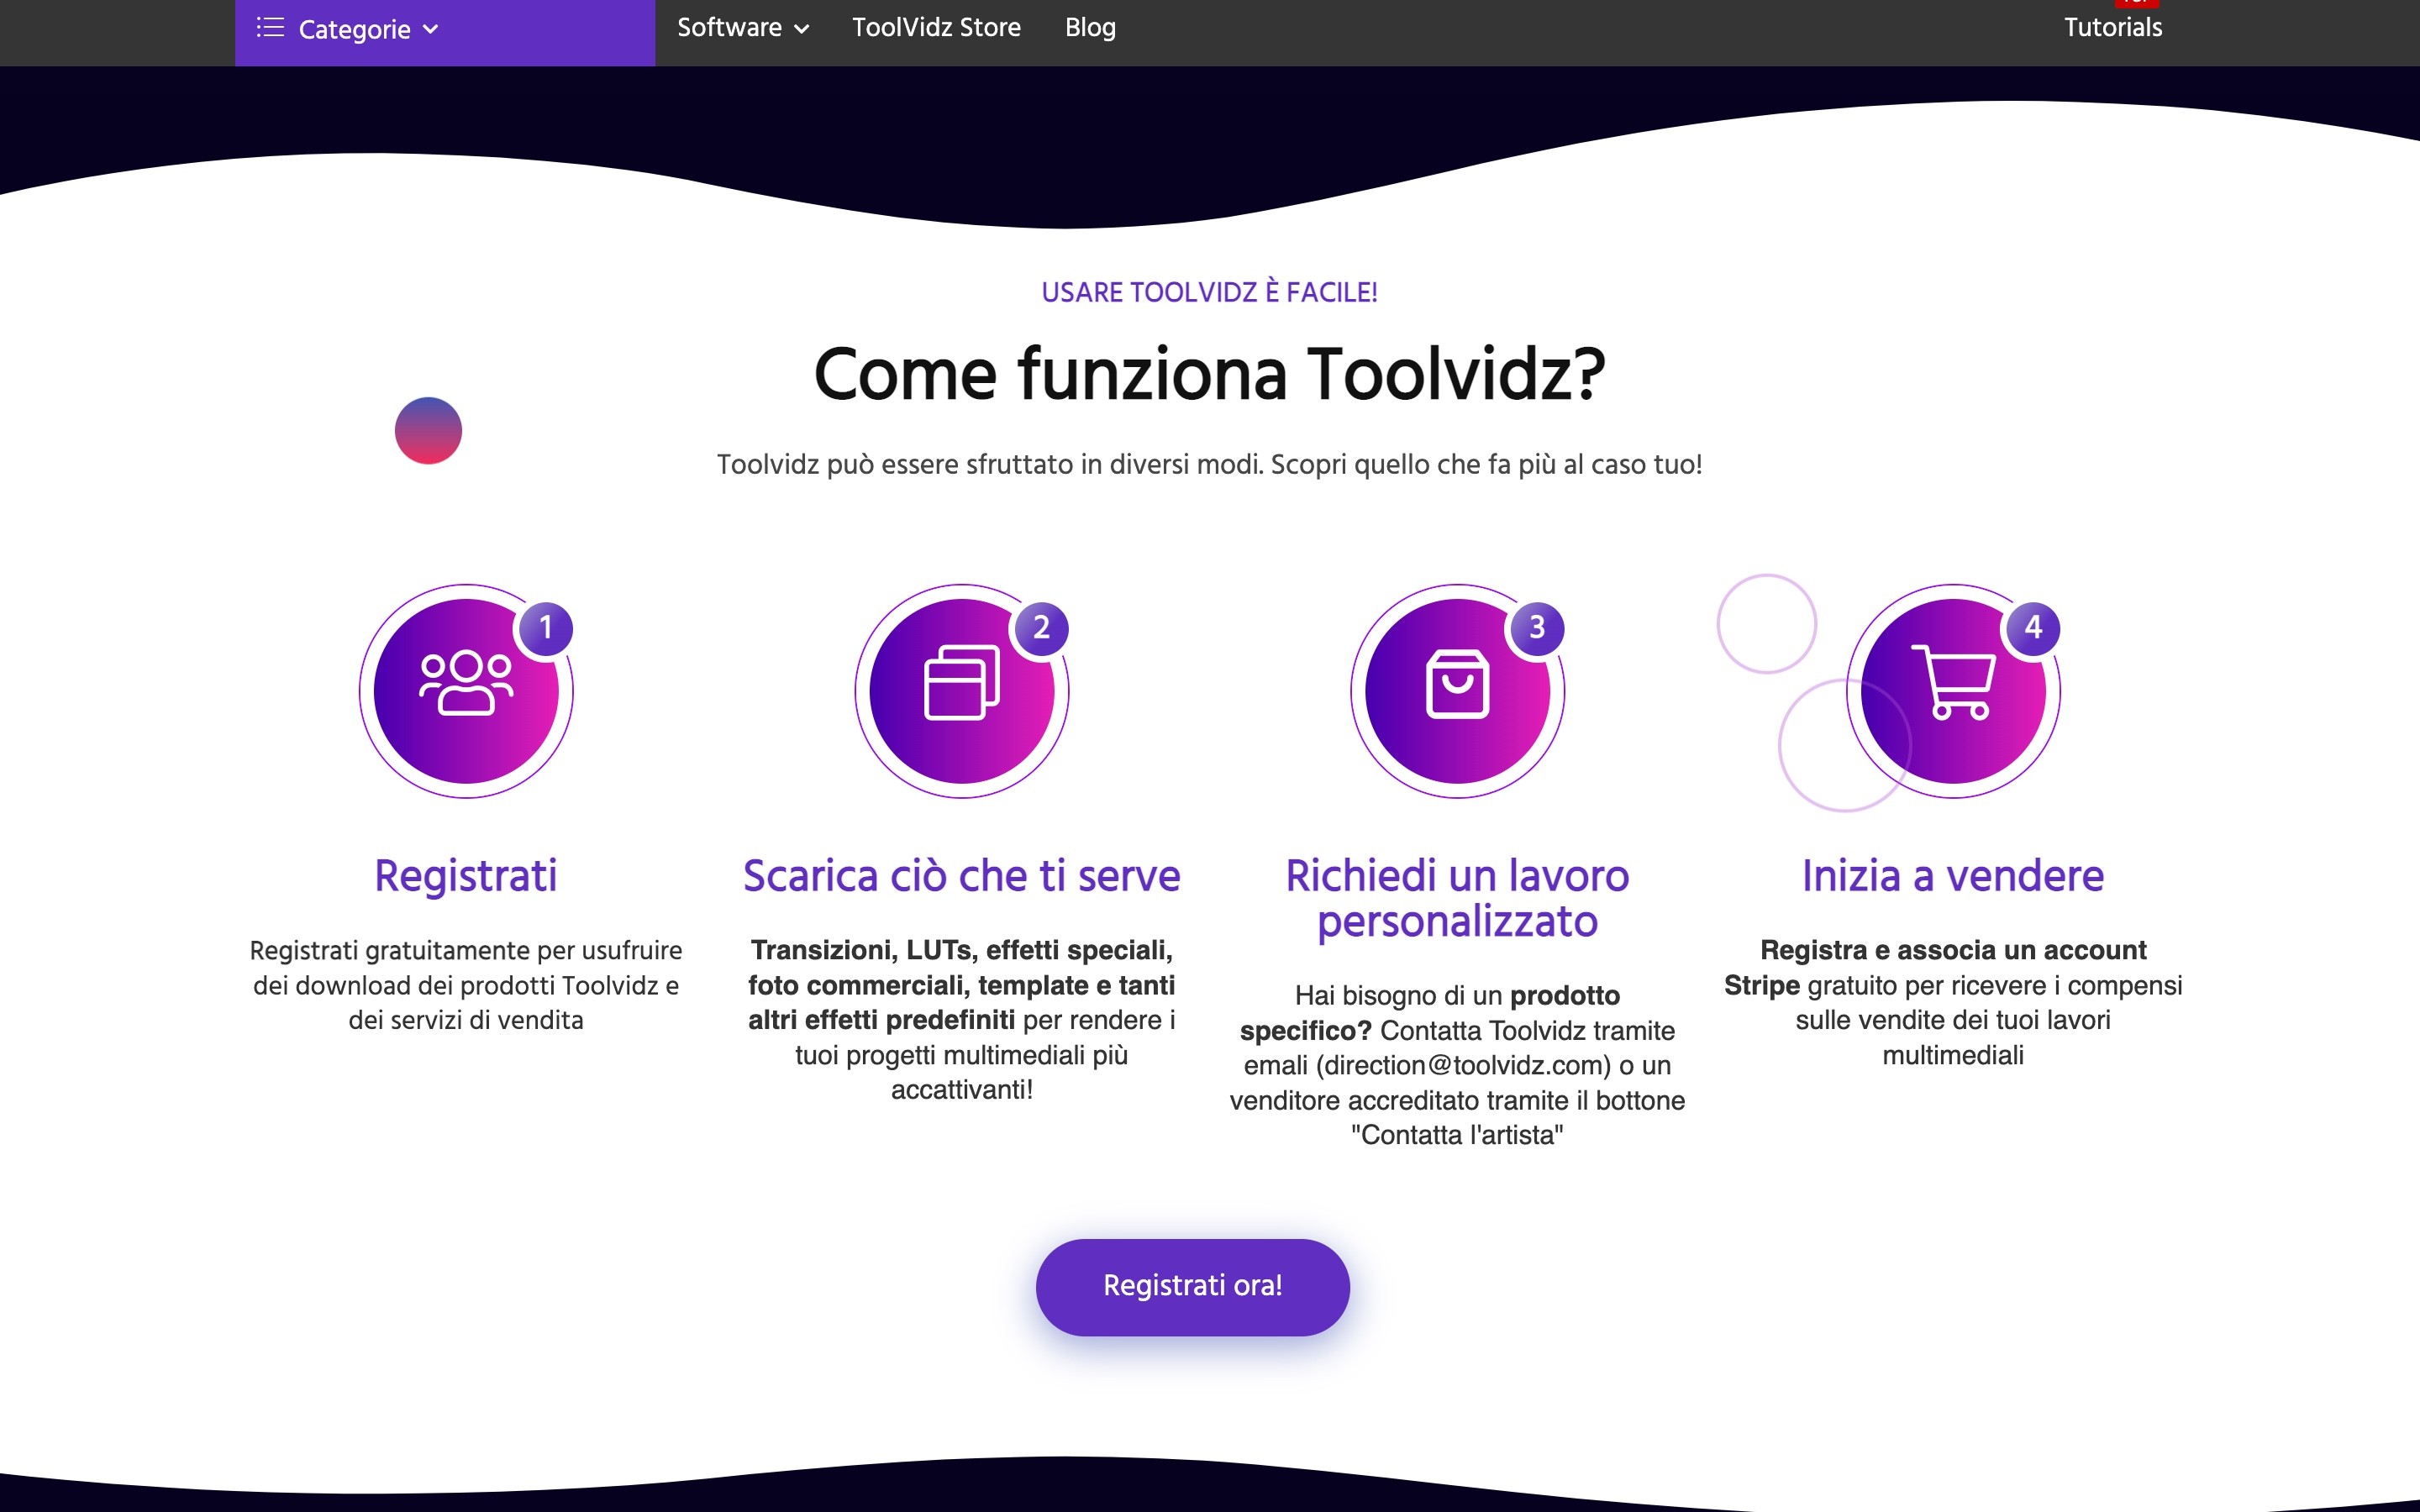The width and height of the screenshot is (2420, 1512).
Task: Open the Categorie menu
Action: tap(445, 30)
